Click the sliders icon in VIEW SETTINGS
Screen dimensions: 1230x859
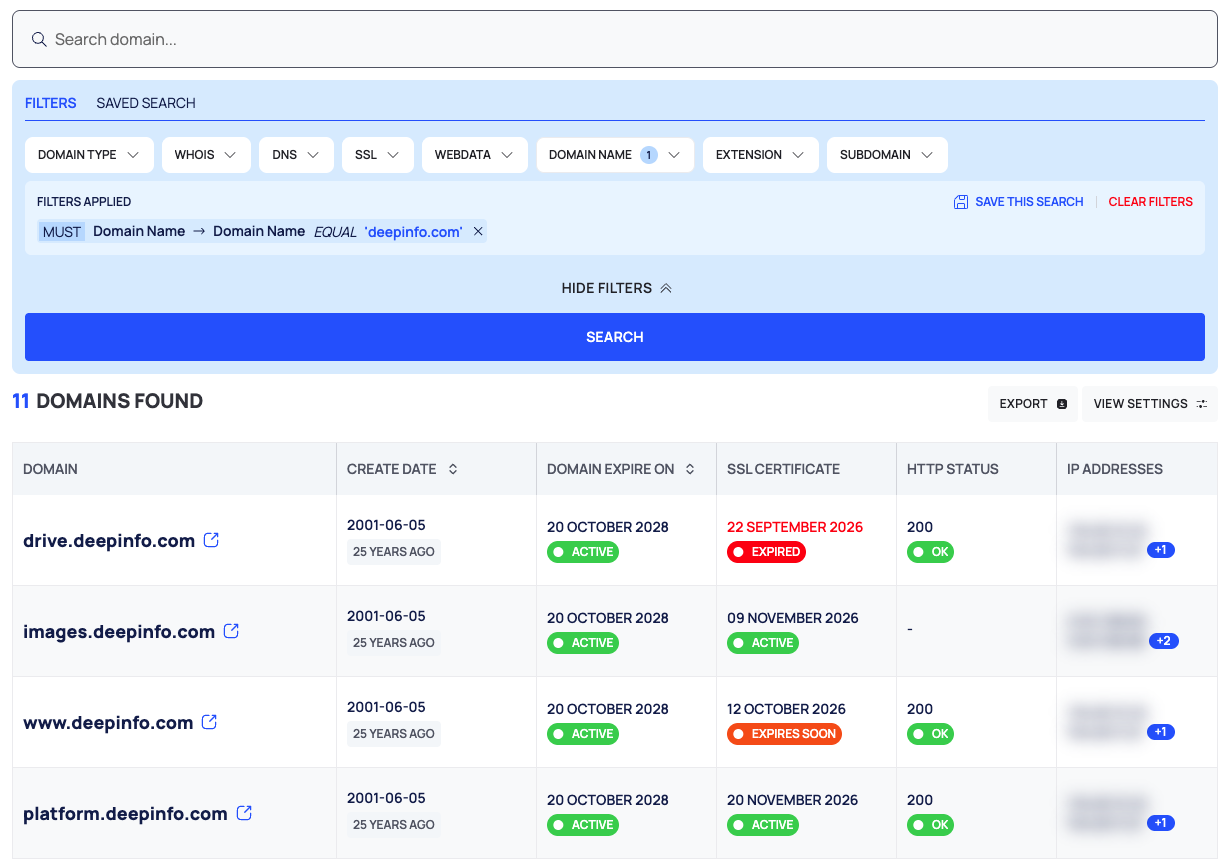(1202, 404)
